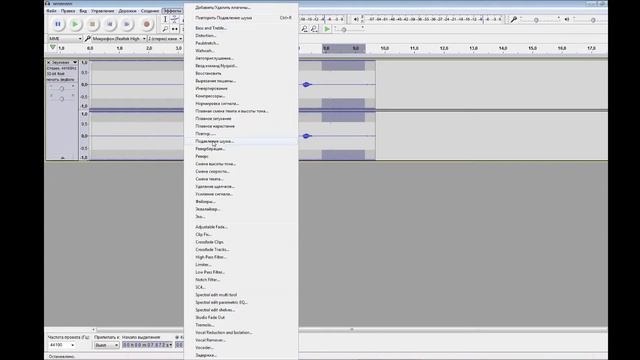Open the Правка menu

(x=68, y=11)
